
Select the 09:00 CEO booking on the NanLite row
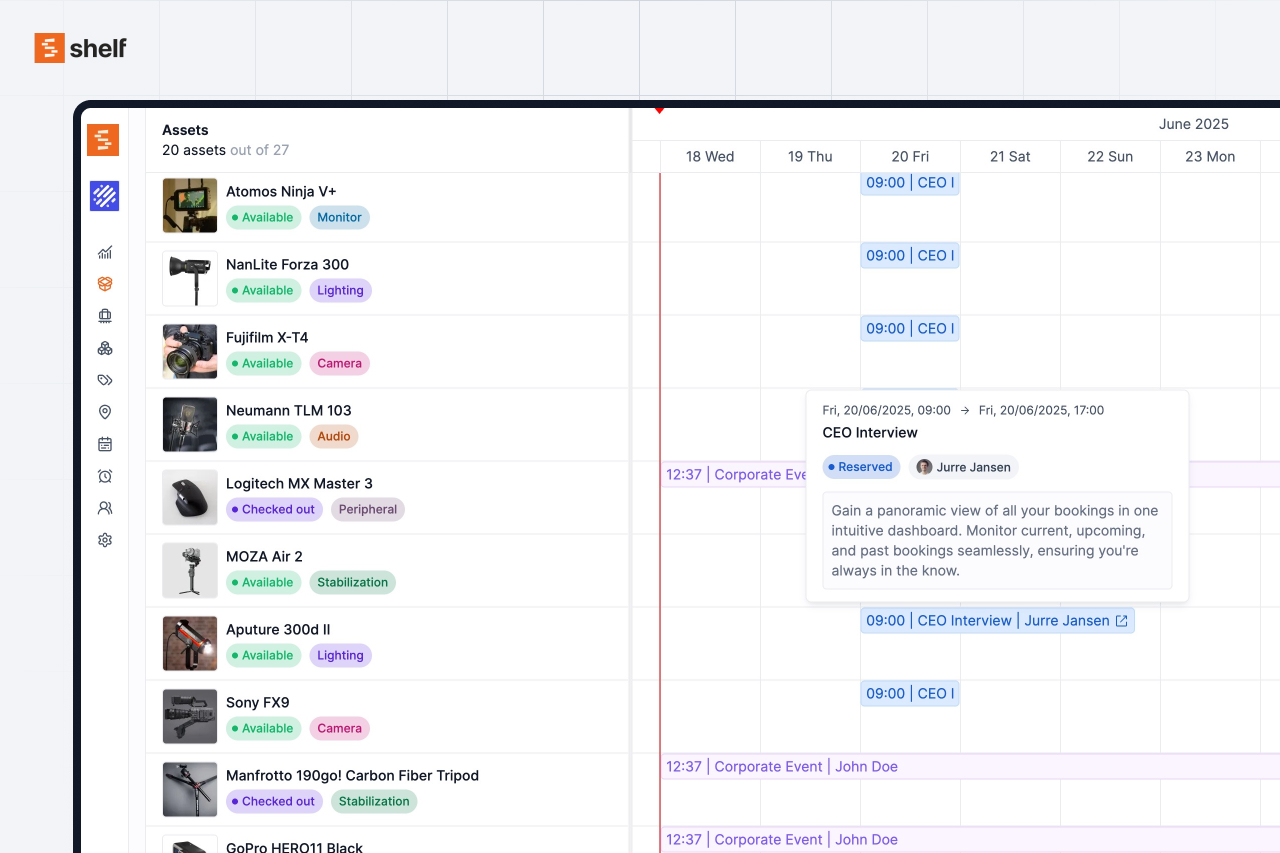909,255
